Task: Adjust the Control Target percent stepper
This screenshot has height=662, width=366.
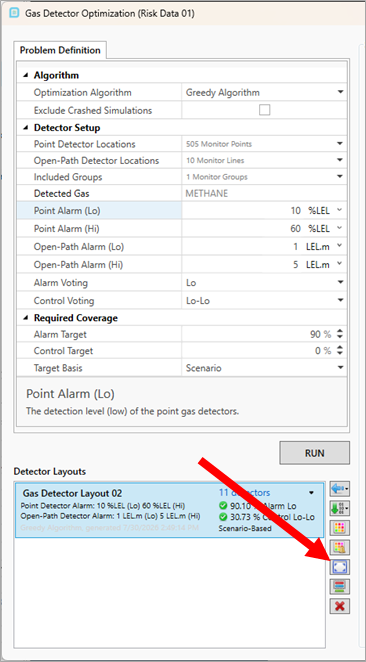Action: (x=340, y=351)
